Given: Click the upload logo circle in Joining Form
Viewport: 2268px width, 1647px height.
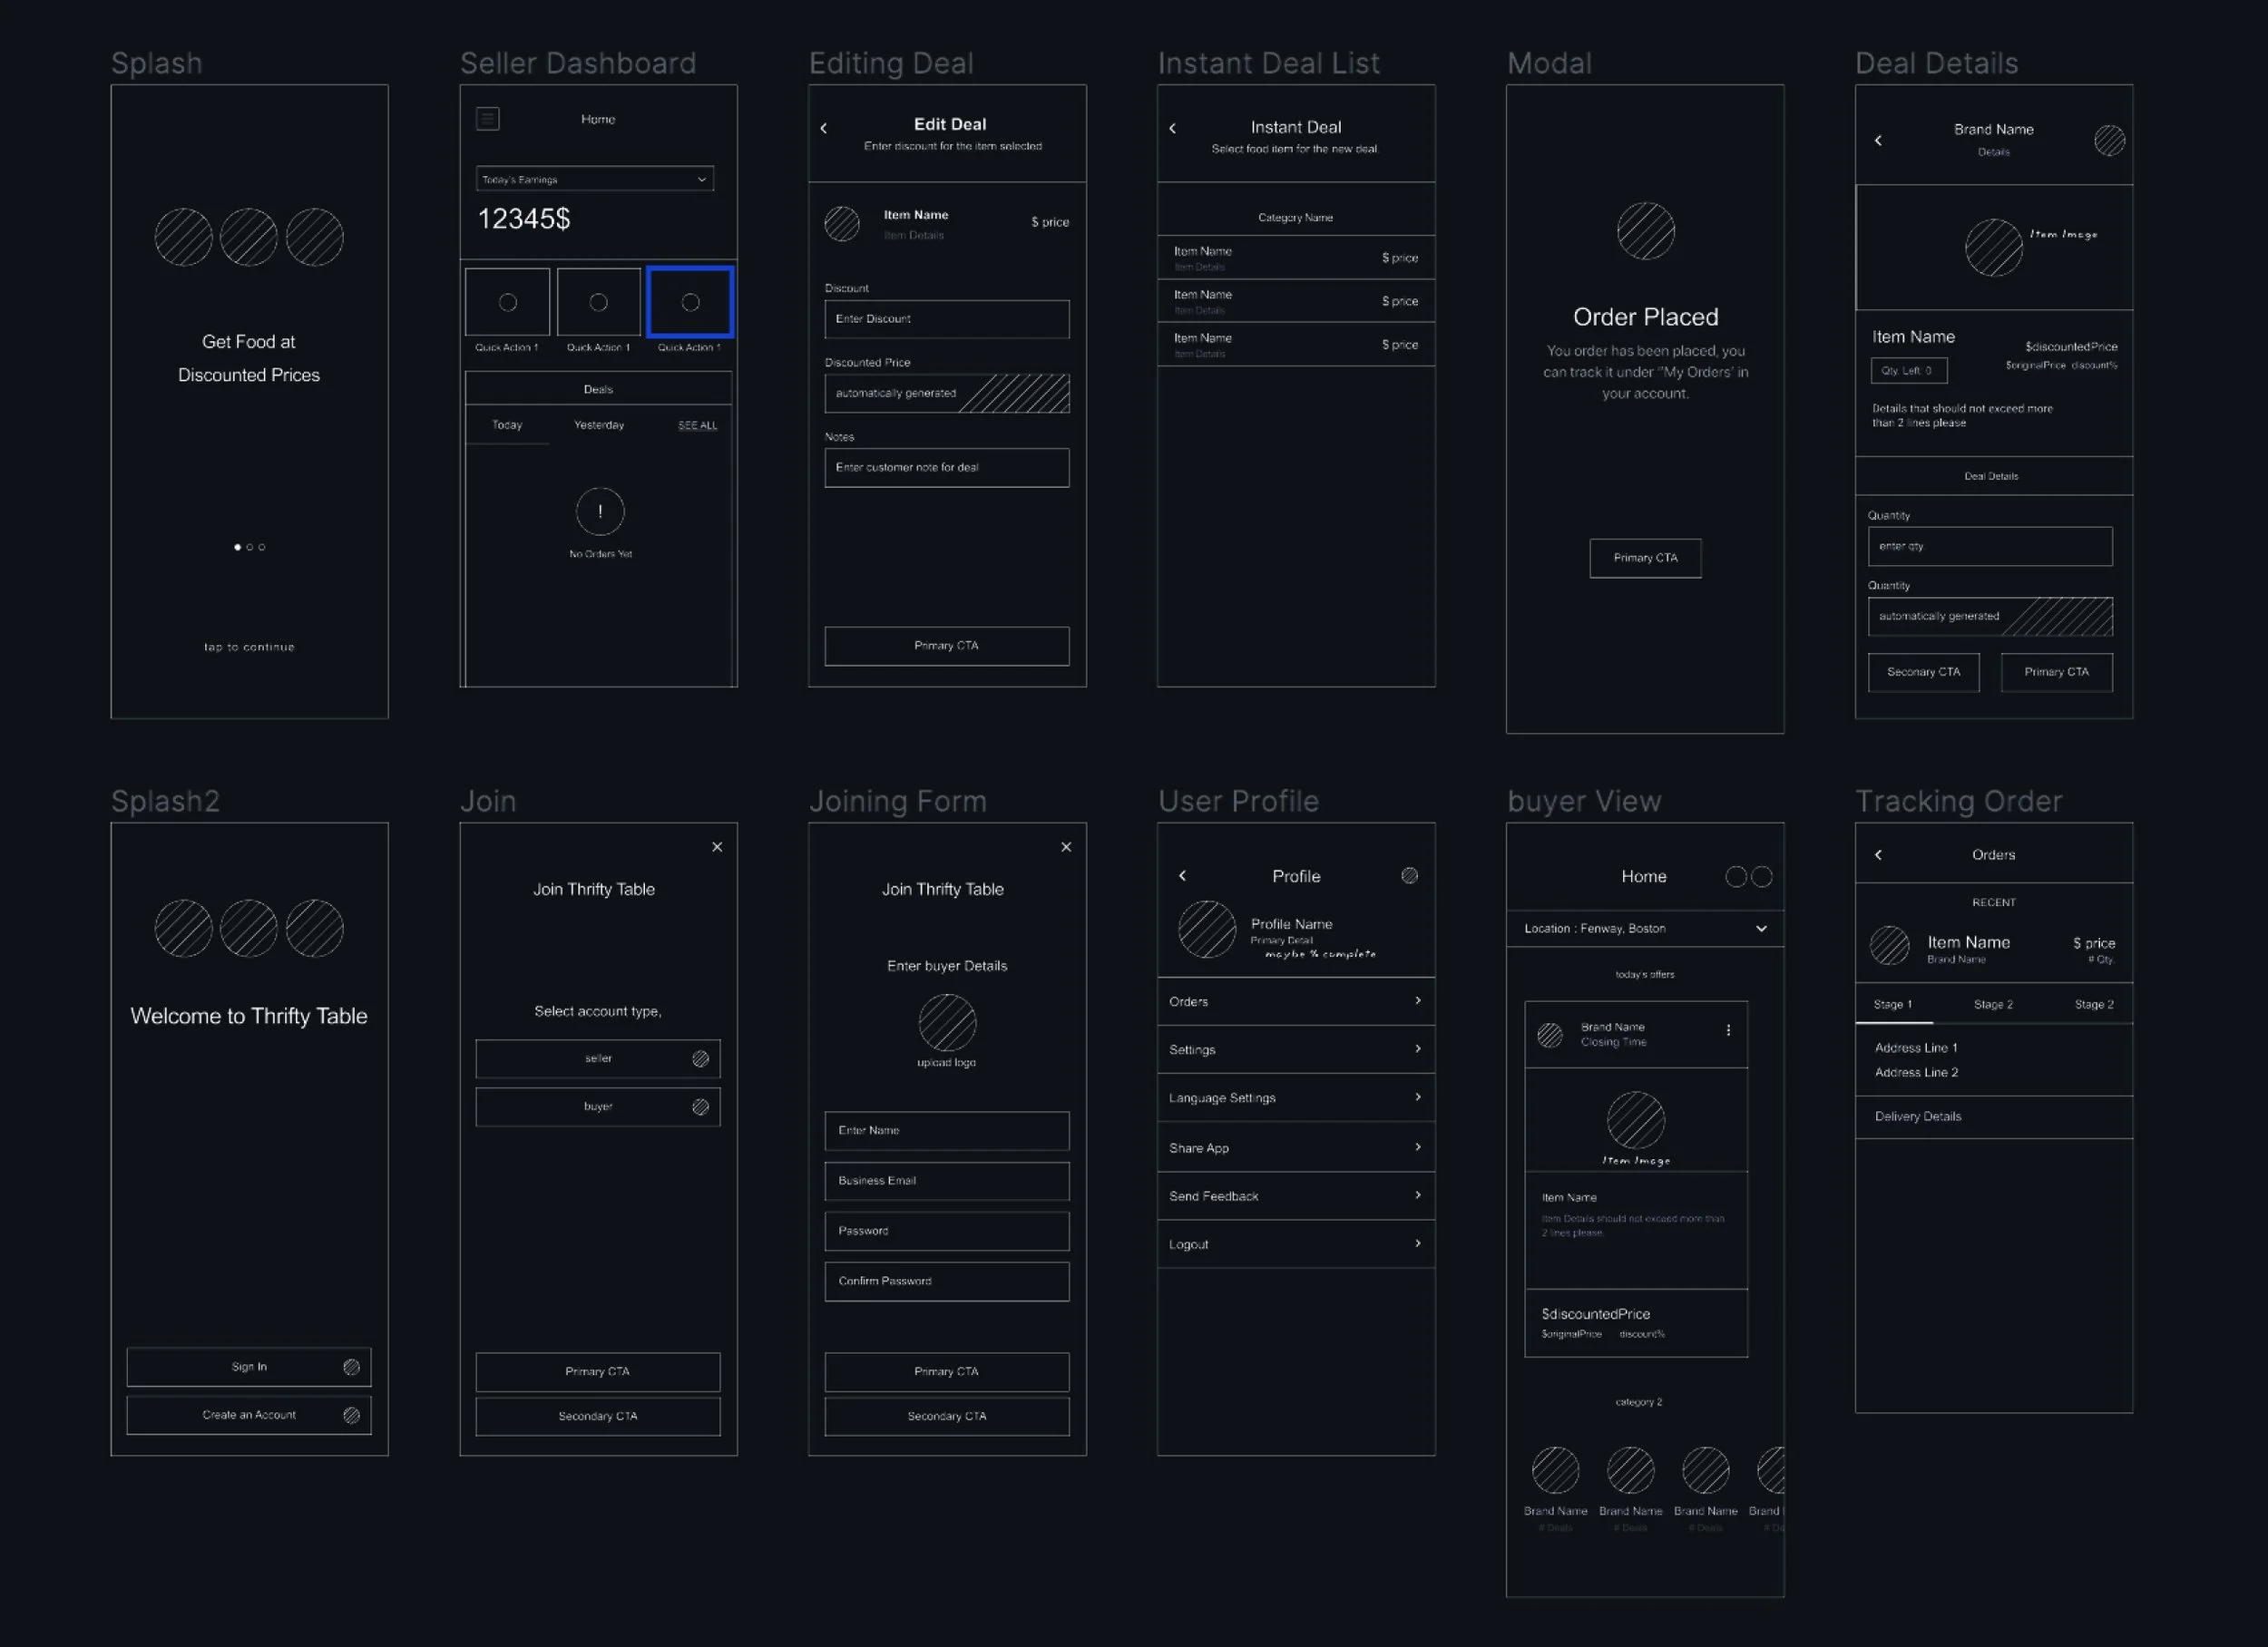Looking at the screenshot, I should coord(947,1022).
